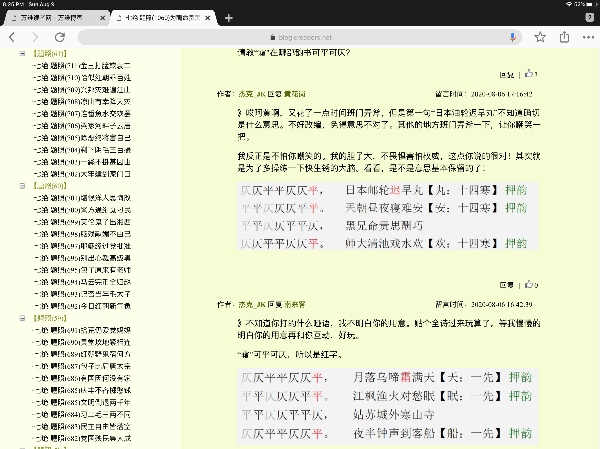Open sidebar post 七绝 题照(701)

click(82, 198)
